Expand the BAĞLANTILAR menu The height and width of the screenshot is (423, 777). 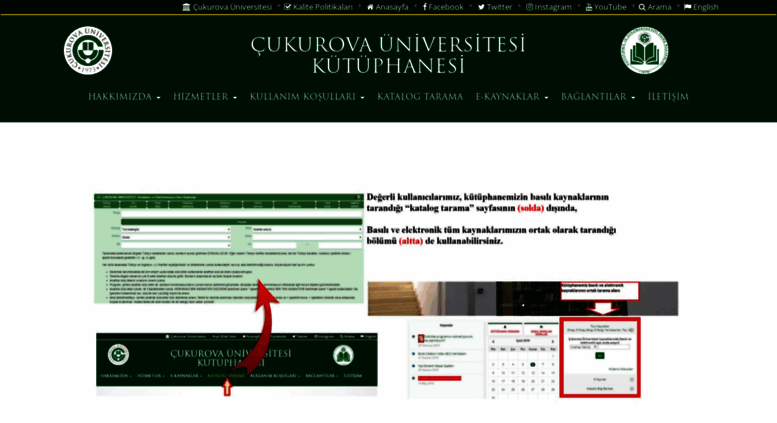(x=598, y=97)
